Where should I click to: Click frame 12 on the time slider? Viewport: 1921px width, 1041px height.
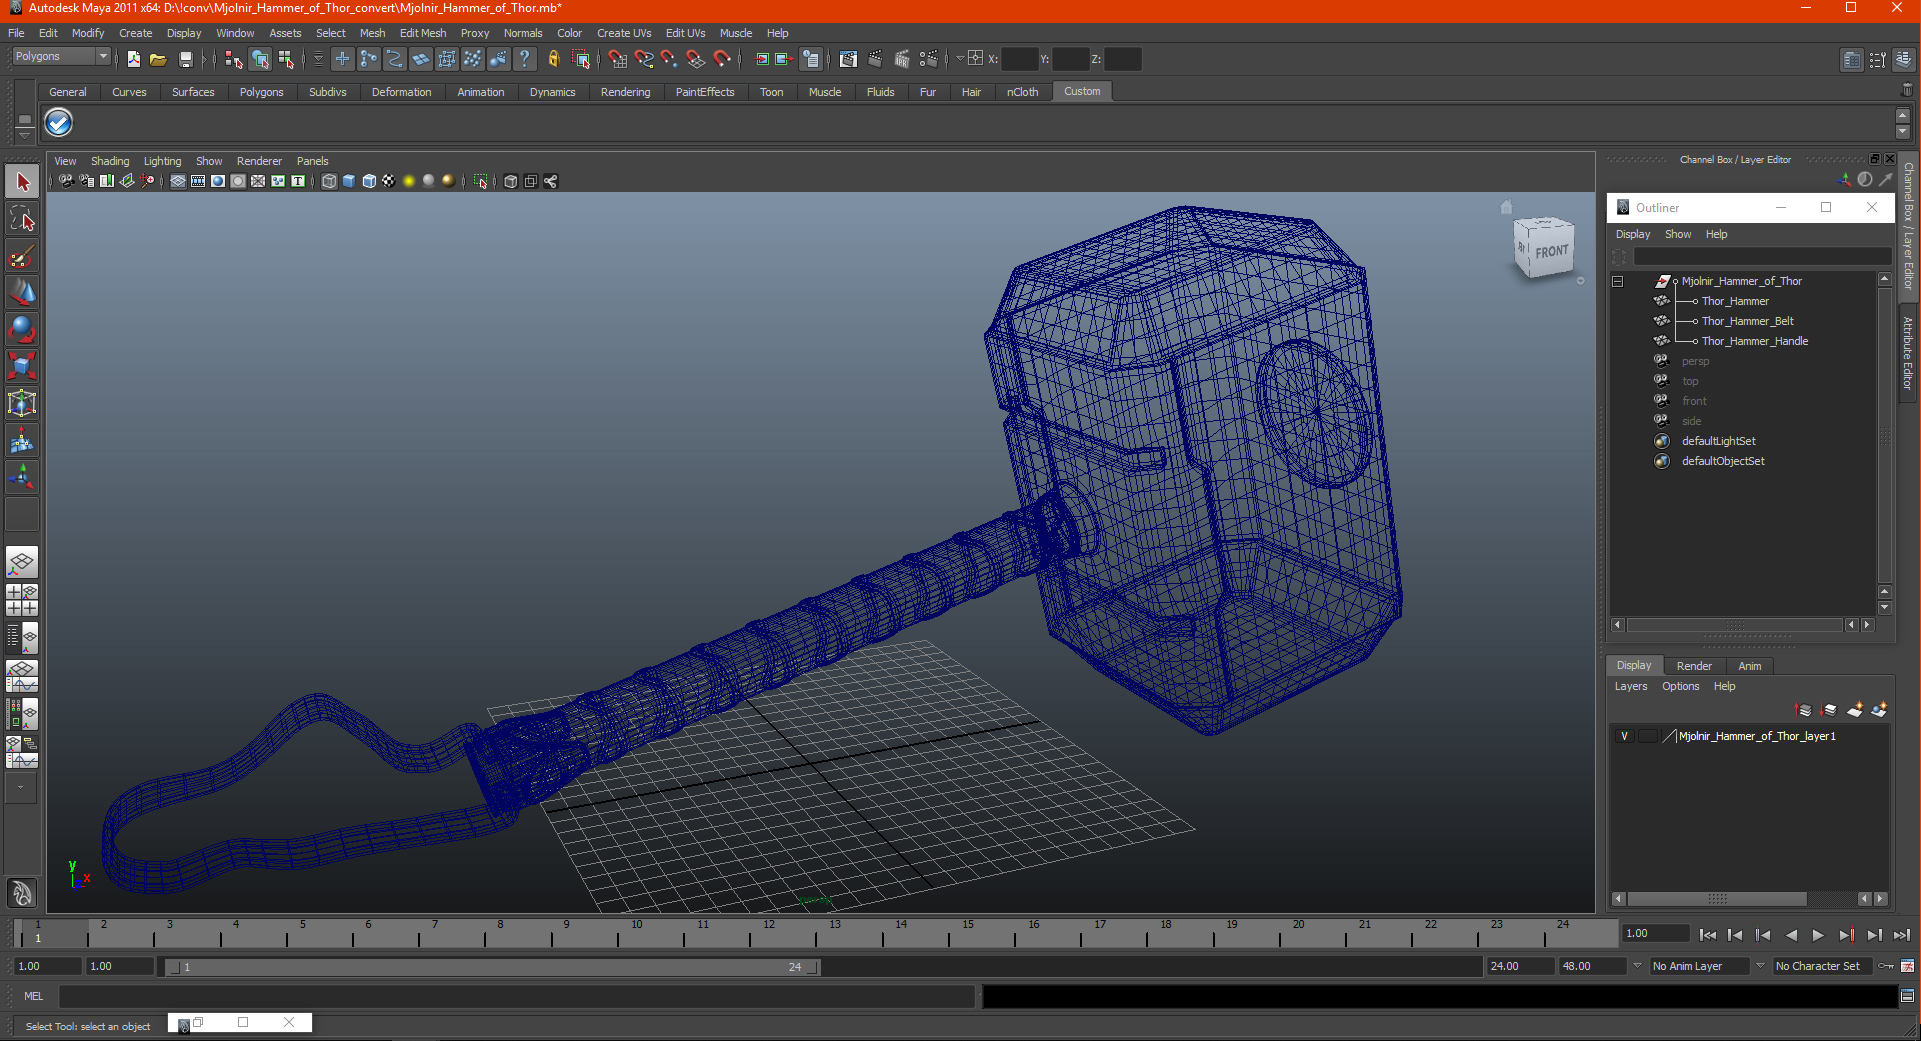[x=768, y=933]
